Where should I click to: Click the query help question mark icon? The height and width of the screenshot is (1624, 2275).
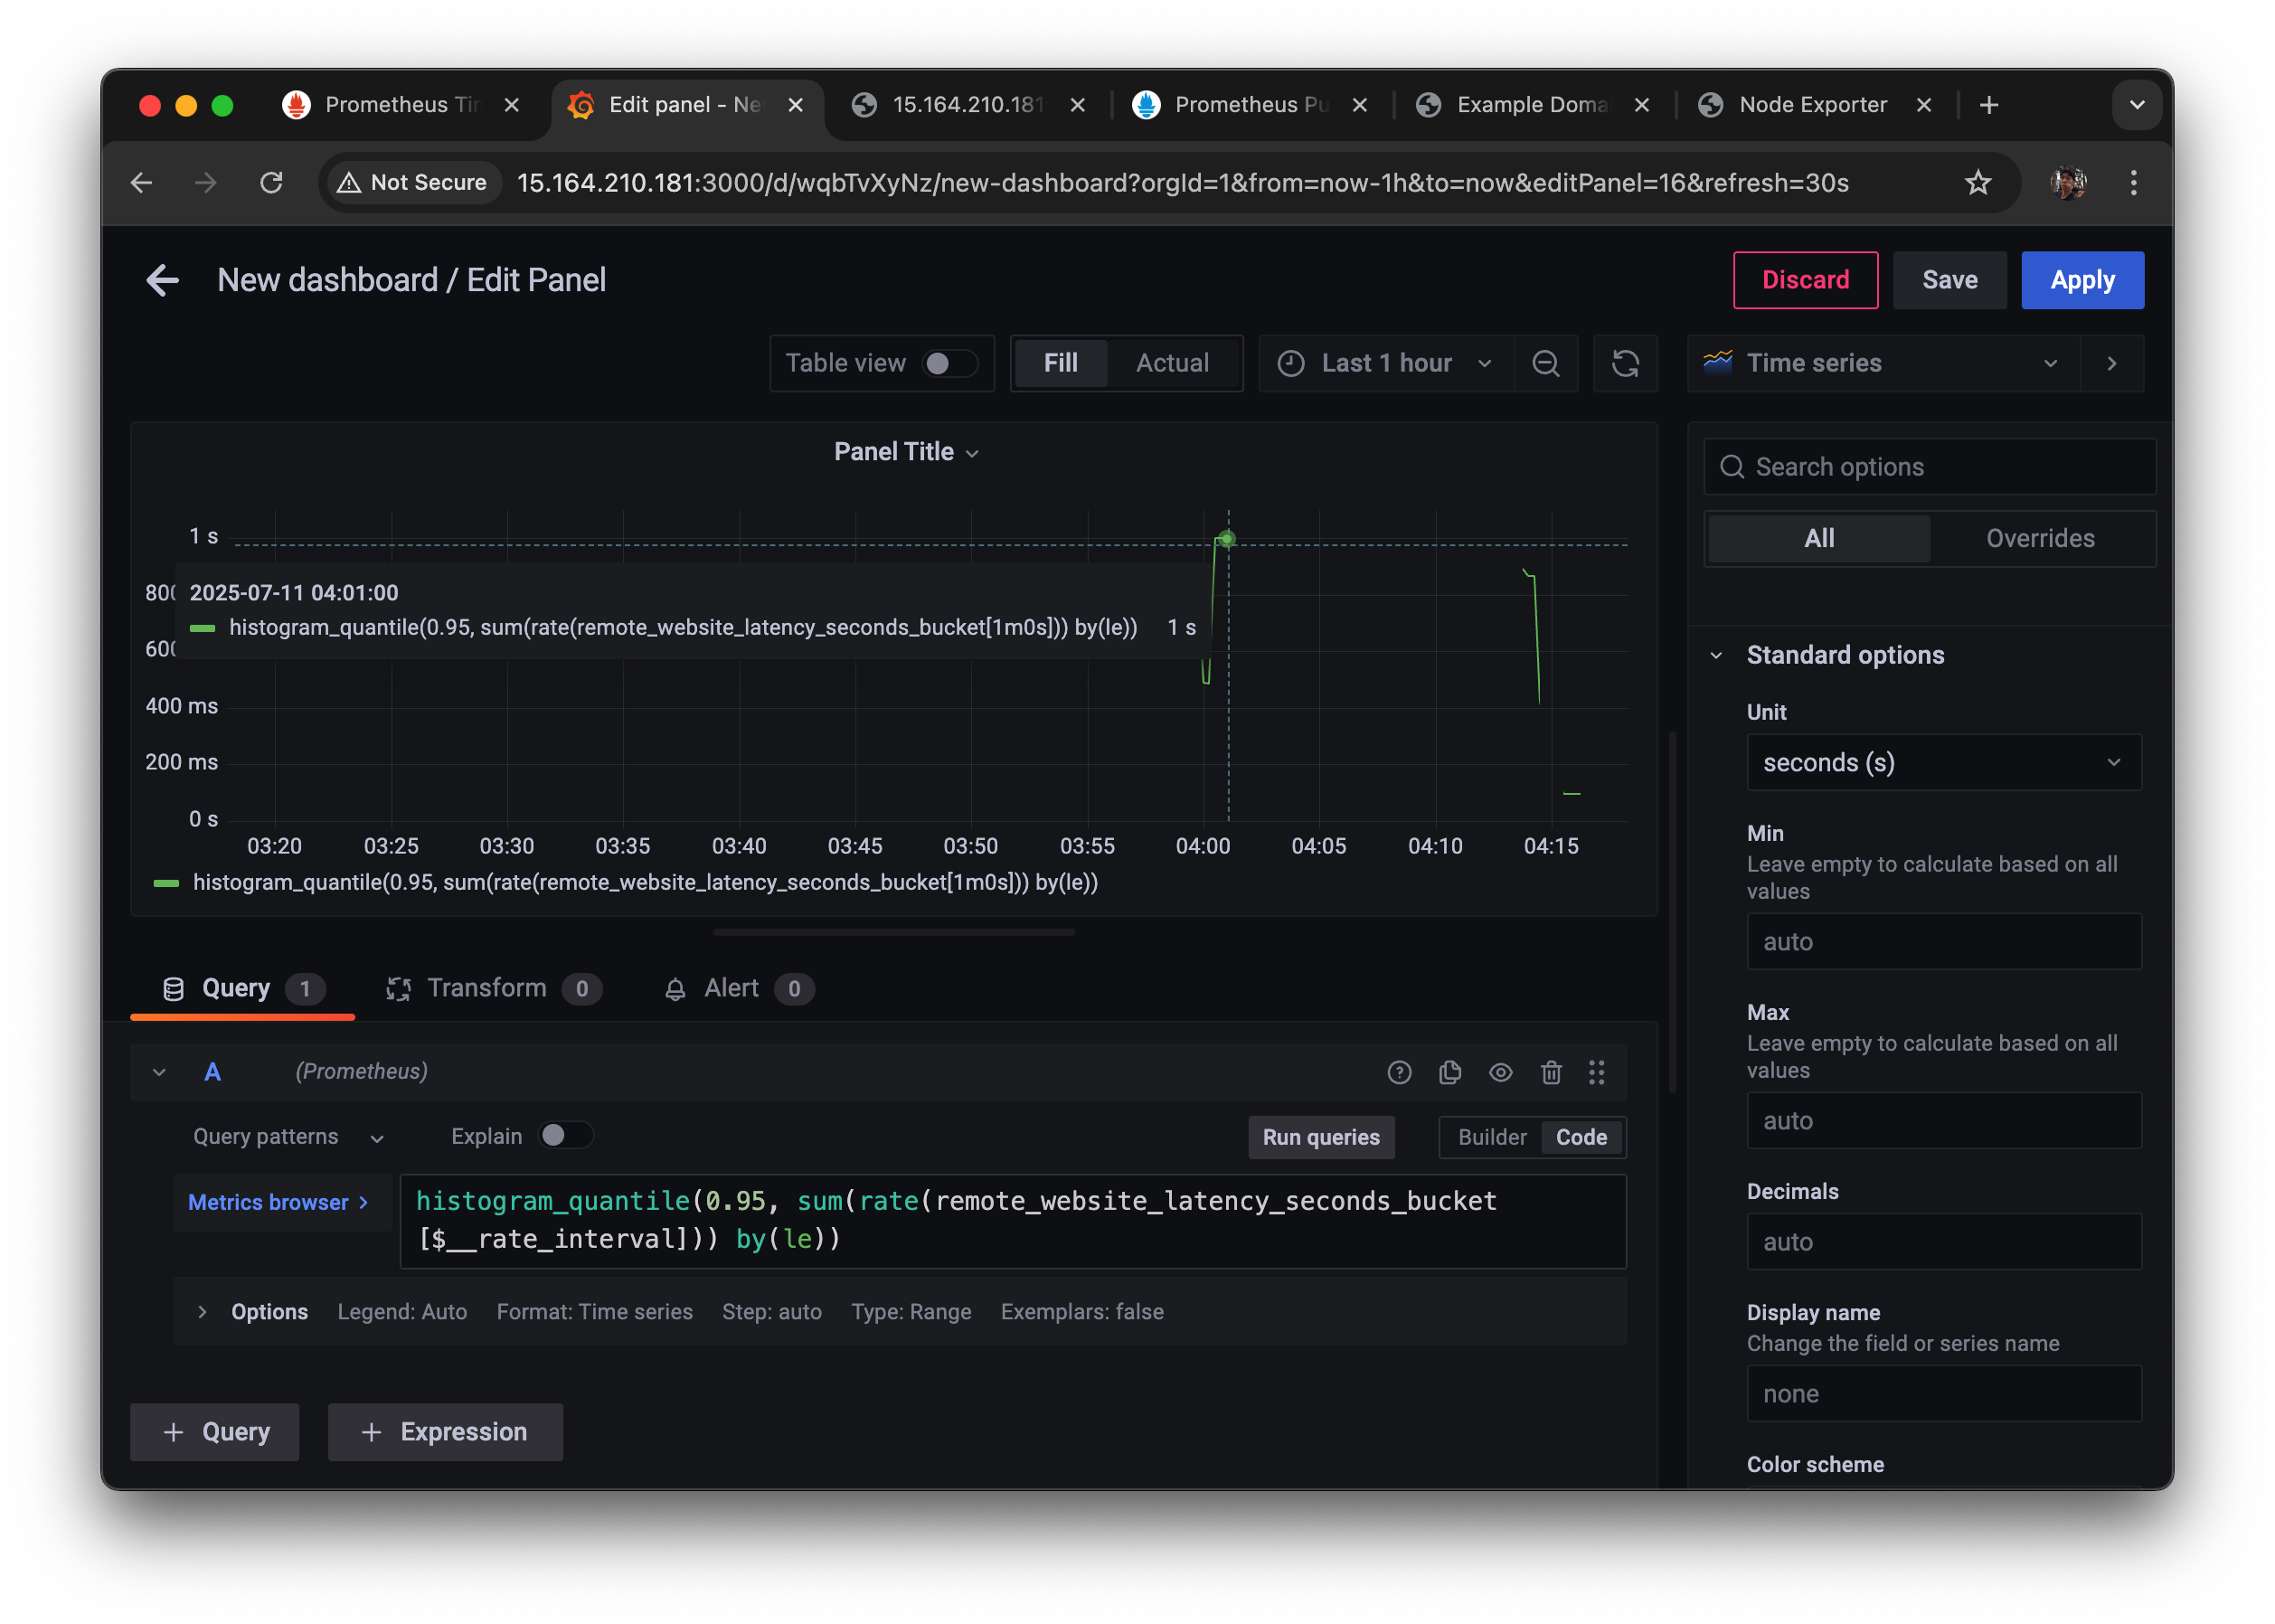pyautogui.click(x=1399, y=1072)
